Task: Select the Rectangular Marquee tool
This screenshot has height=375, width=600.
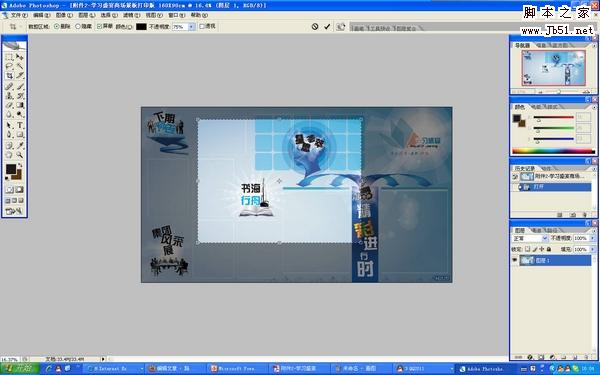Action: pos(9,57)
